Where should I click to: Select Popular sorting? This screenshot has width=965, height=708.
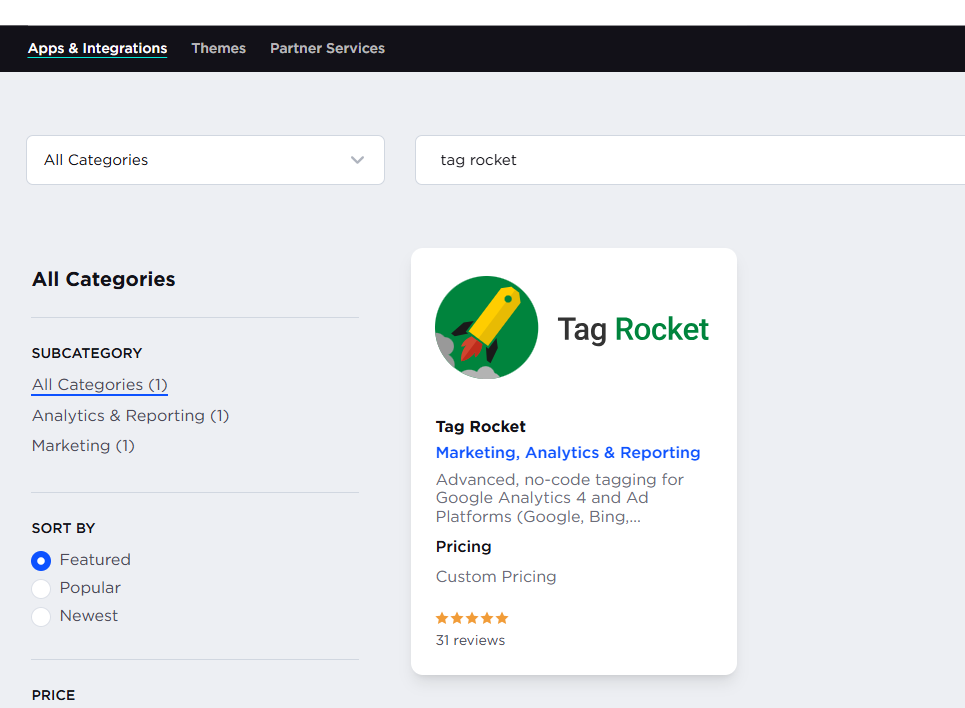point(41,588)
